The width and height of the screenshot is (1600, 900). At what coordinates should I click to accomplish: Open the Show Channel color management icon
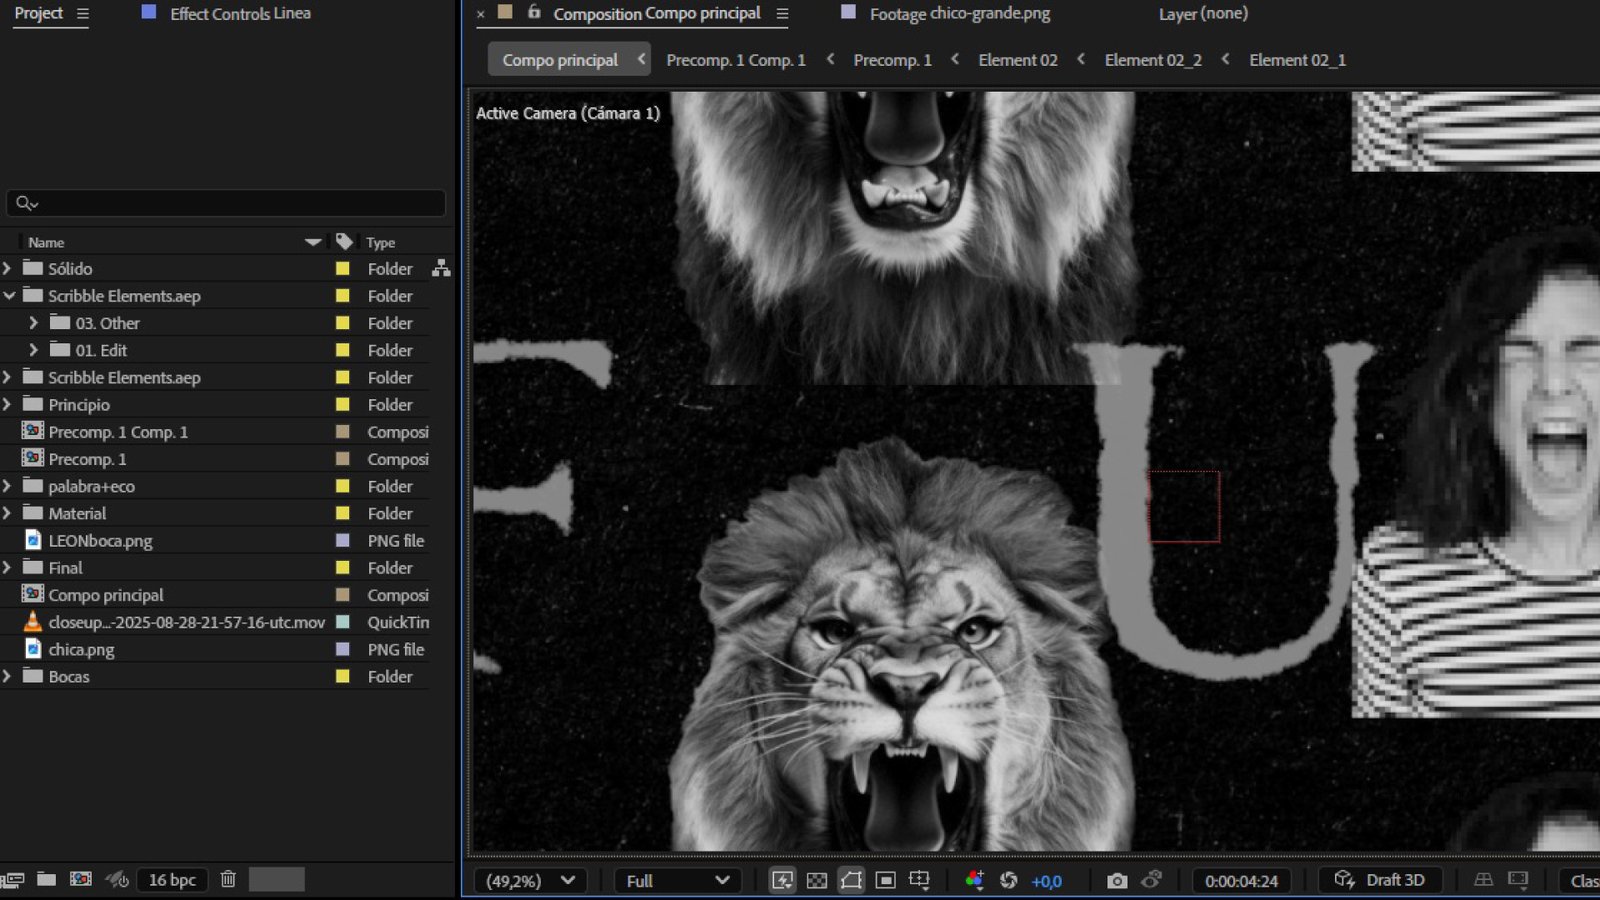click(x=974, y=880)
